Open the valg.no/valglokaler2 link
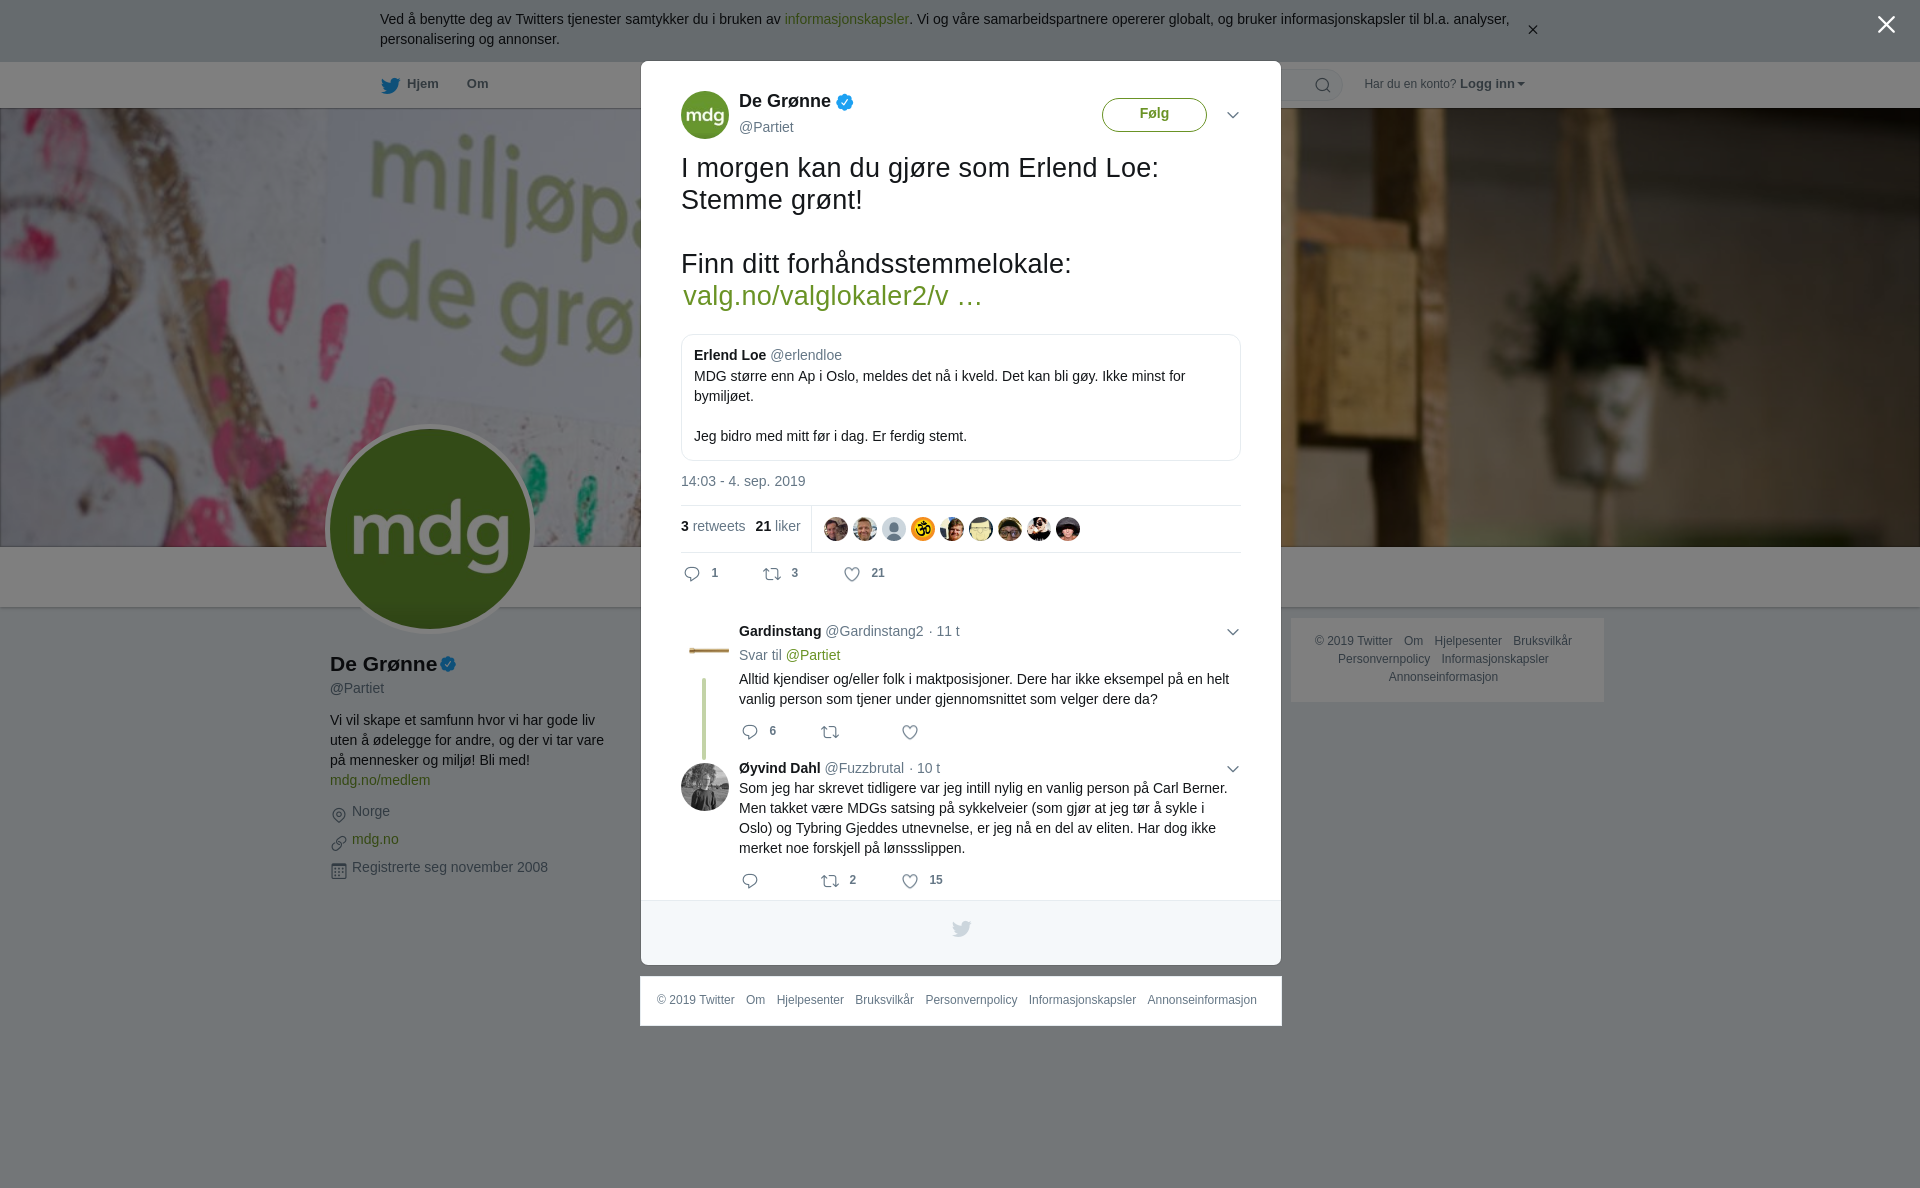The image size is (1920, 1188). click(832, 296)
